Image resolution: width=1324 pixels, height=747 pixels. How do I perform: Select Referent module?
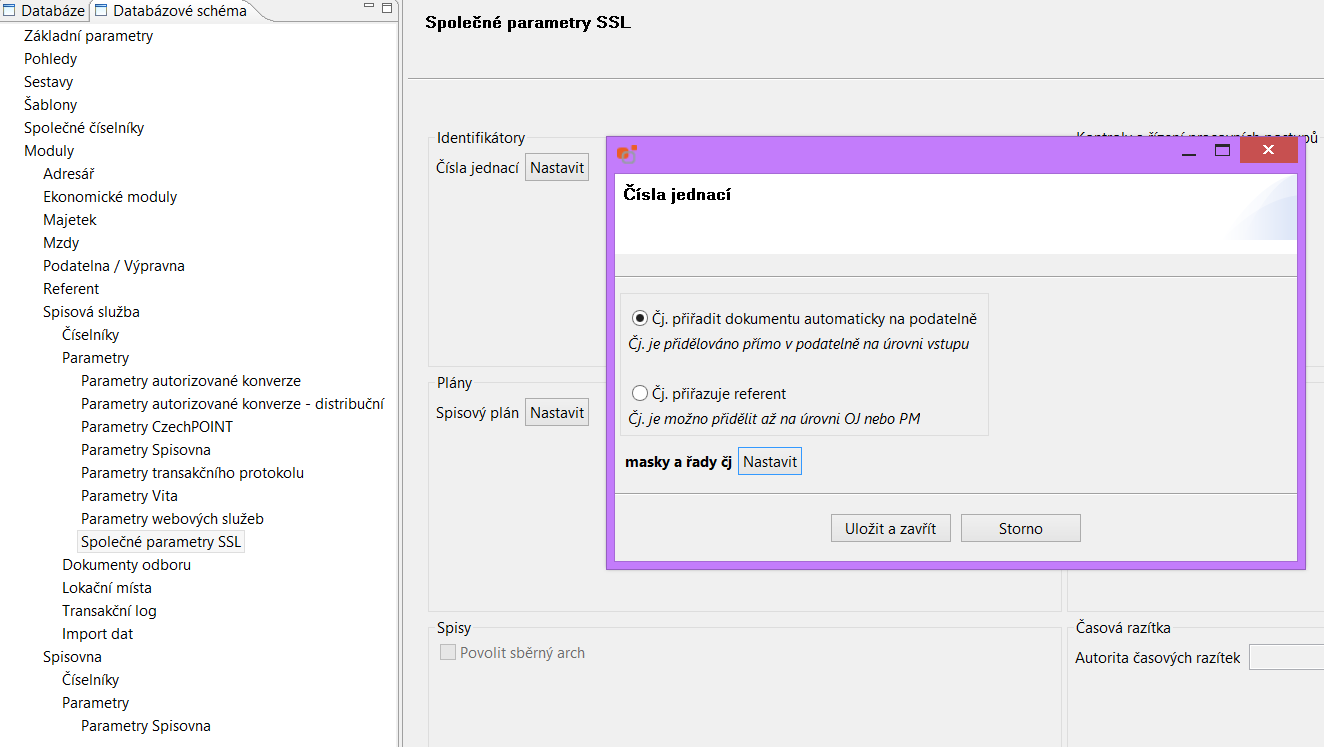(71, 289)
